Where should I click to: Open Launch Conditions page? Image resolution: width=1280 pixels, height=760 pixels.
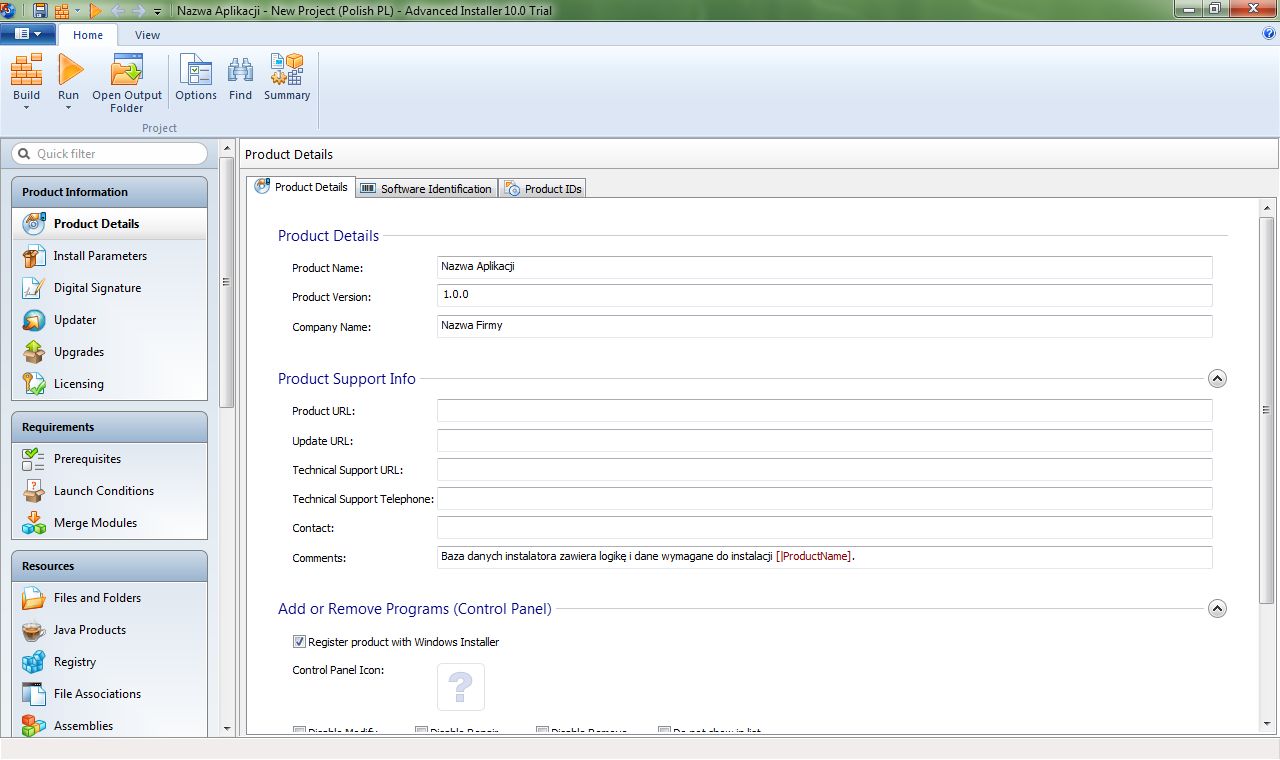[110, 491]
